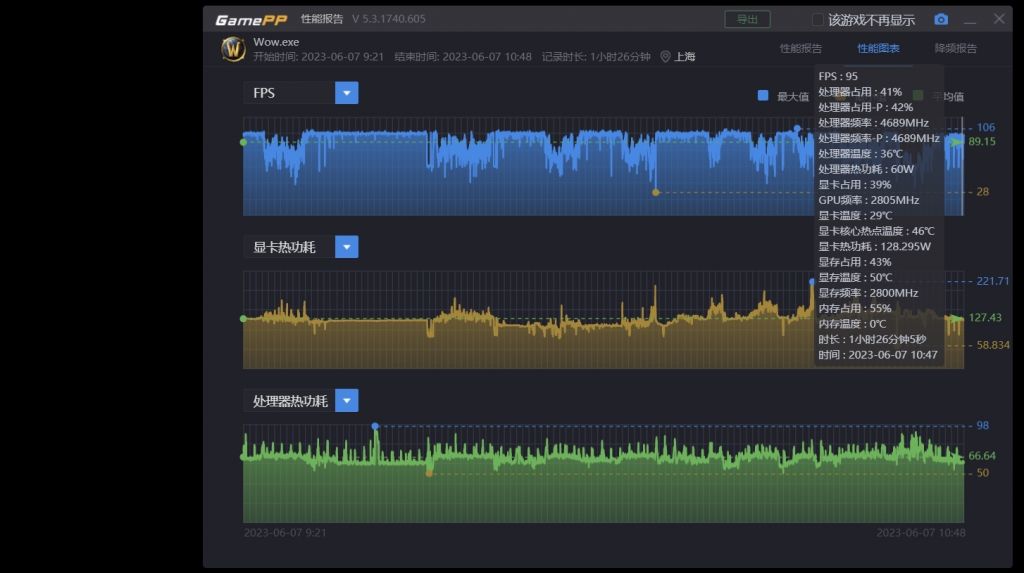The image size is (1024, 573).
Task: Click the 导出 export button
Action: [x=747, y=19]
